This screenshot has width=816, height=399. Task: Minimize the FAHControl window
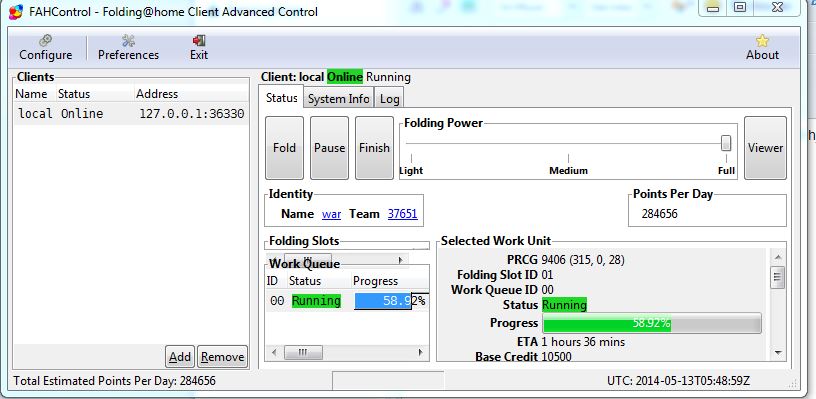(x=713, y=7)
